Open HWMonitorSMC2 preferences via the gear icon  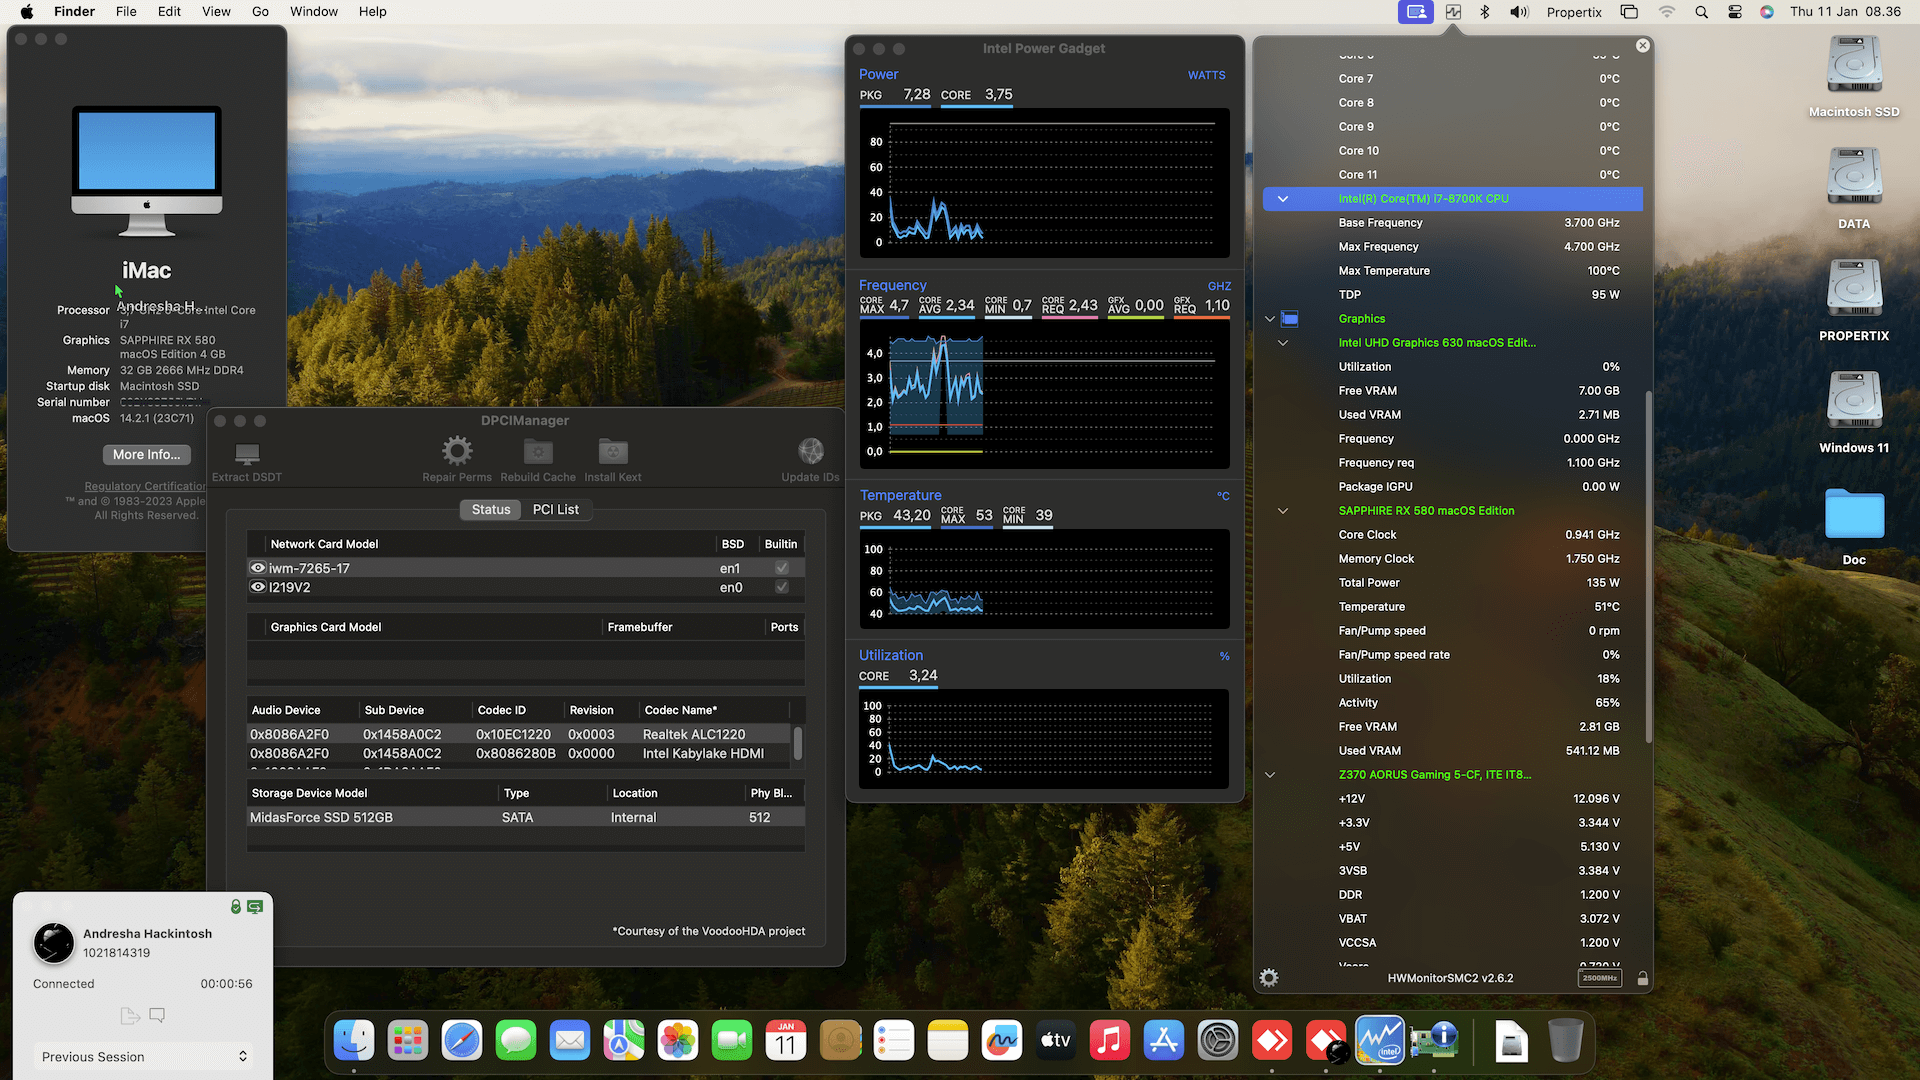(x=1269, y=977)
